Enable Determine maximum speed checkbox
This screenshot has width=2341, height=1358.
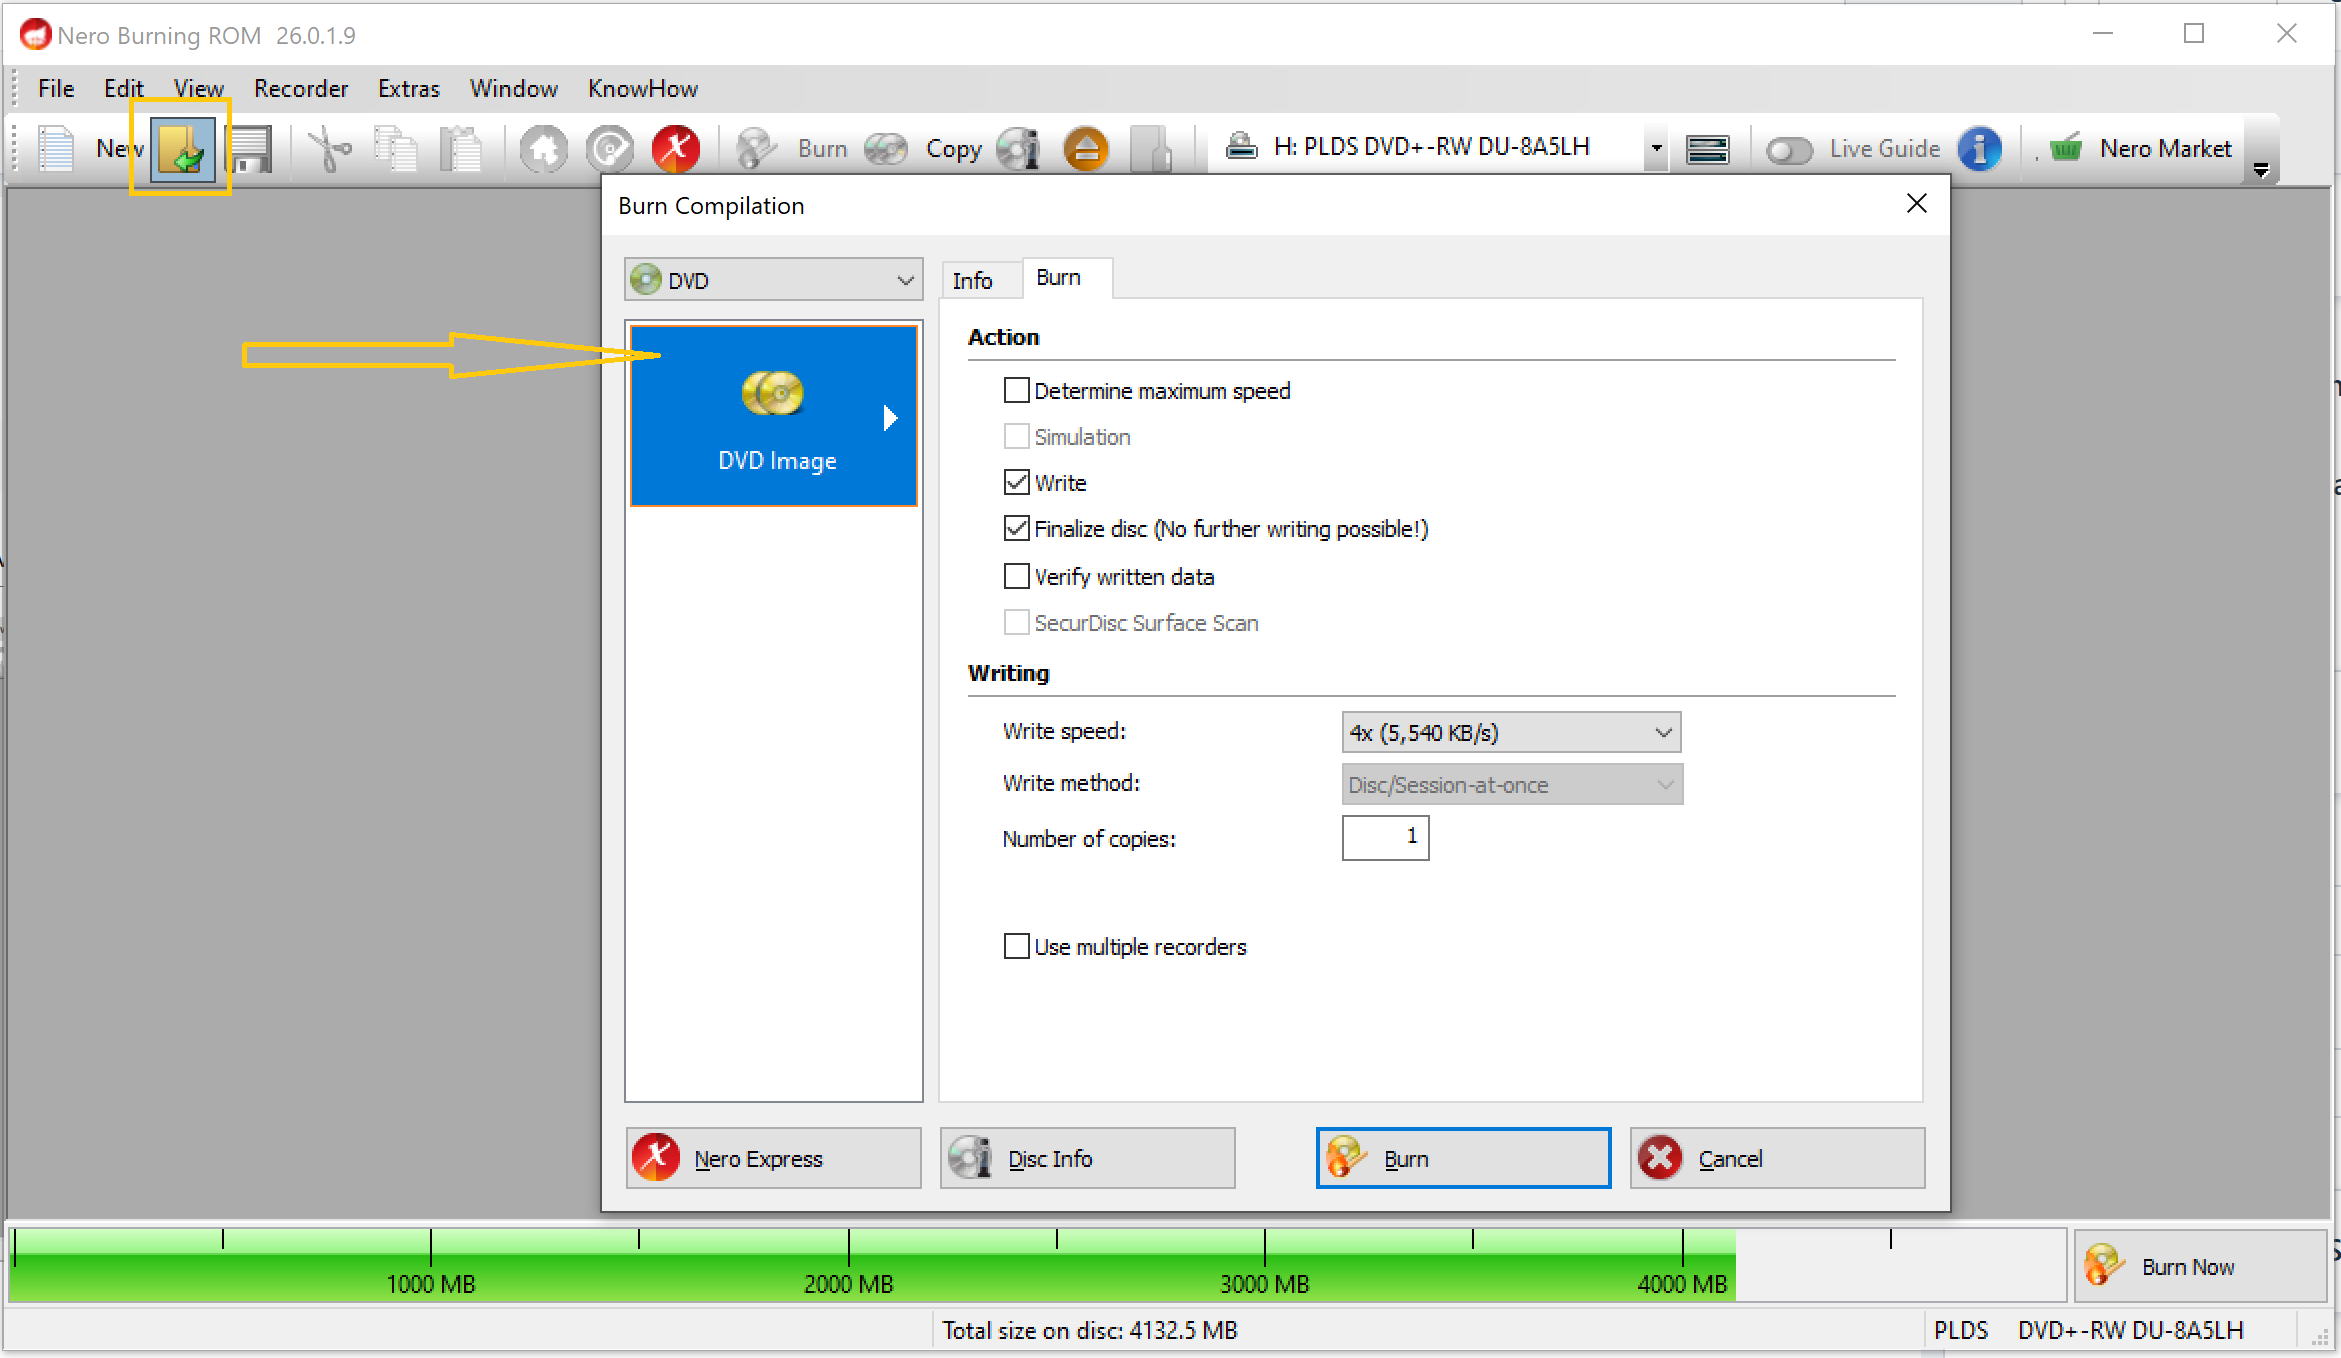(1016, 390)
